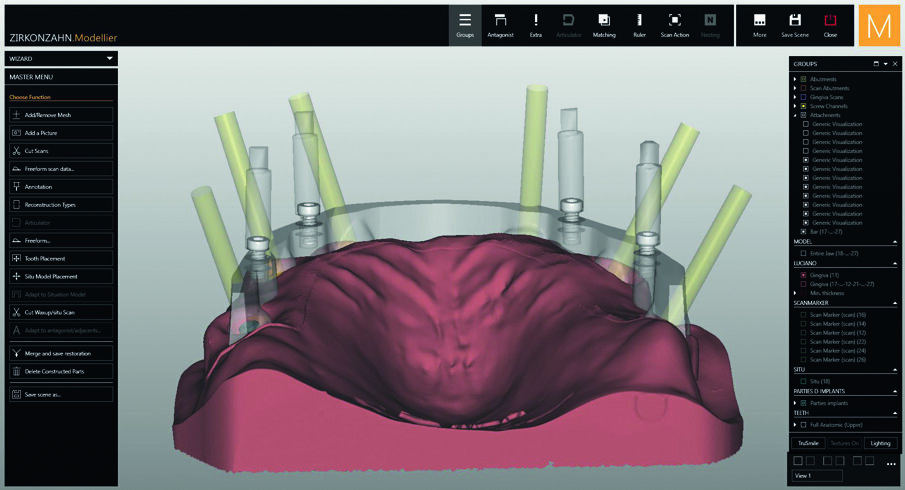Click the Annotation pin icon
This screenshot has width=905, height=490.
16,186
